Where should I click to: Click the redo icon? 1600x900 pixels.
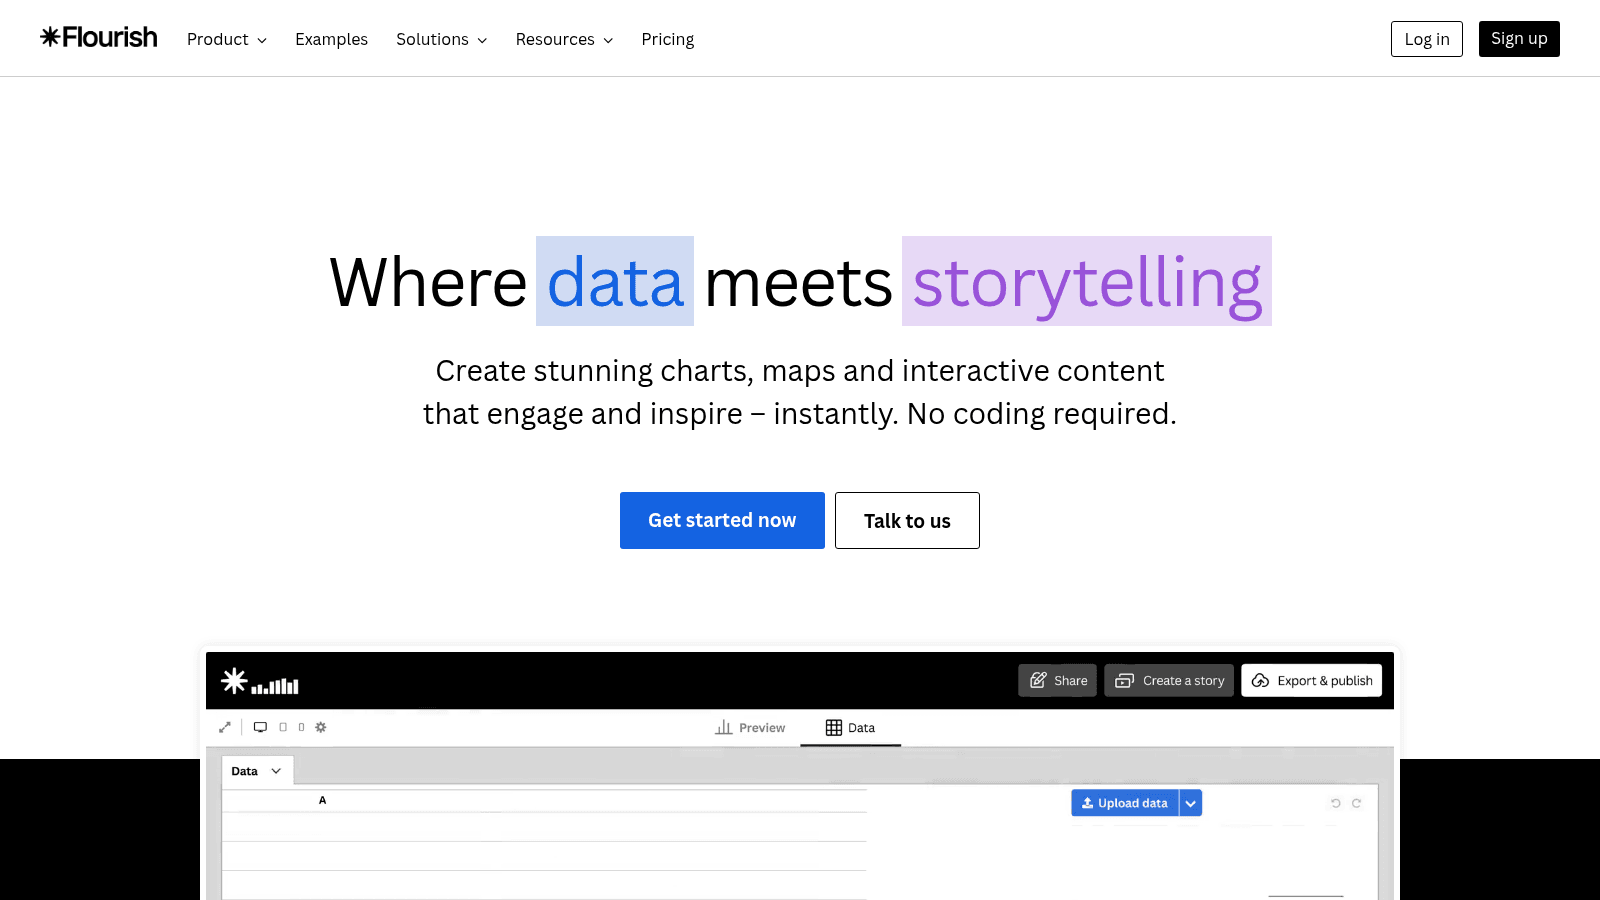click(x=1357, y=803)
